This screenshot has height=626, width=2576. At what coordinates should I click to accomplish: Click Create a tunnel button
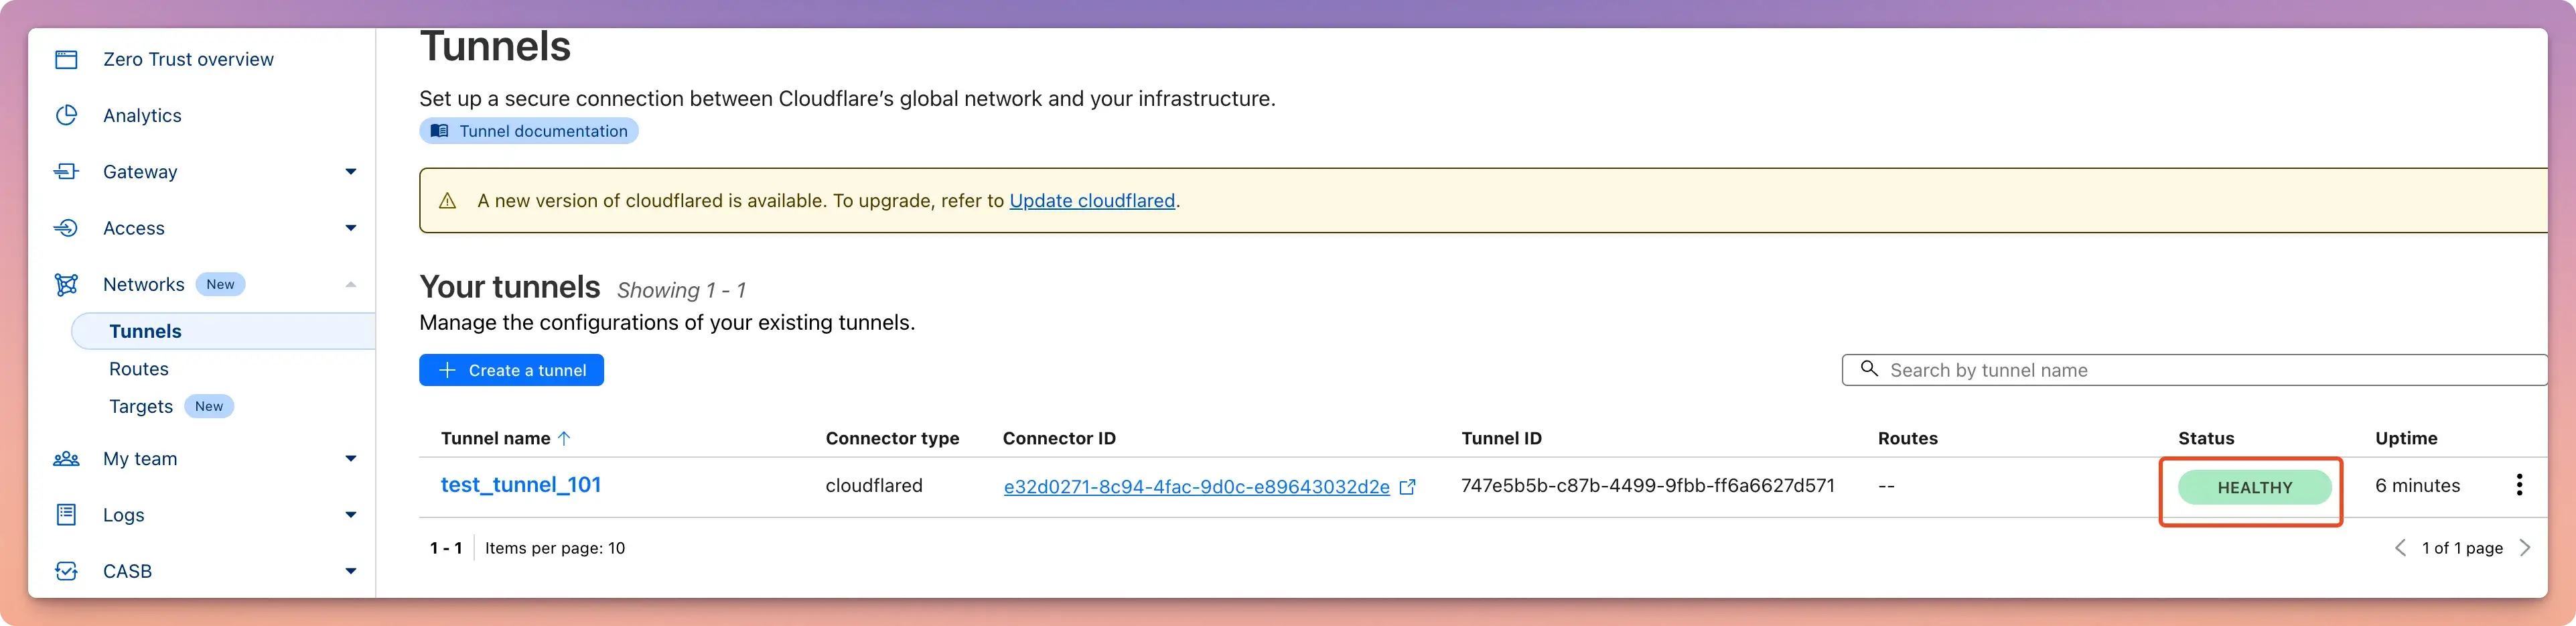click(x=511, y=370)
